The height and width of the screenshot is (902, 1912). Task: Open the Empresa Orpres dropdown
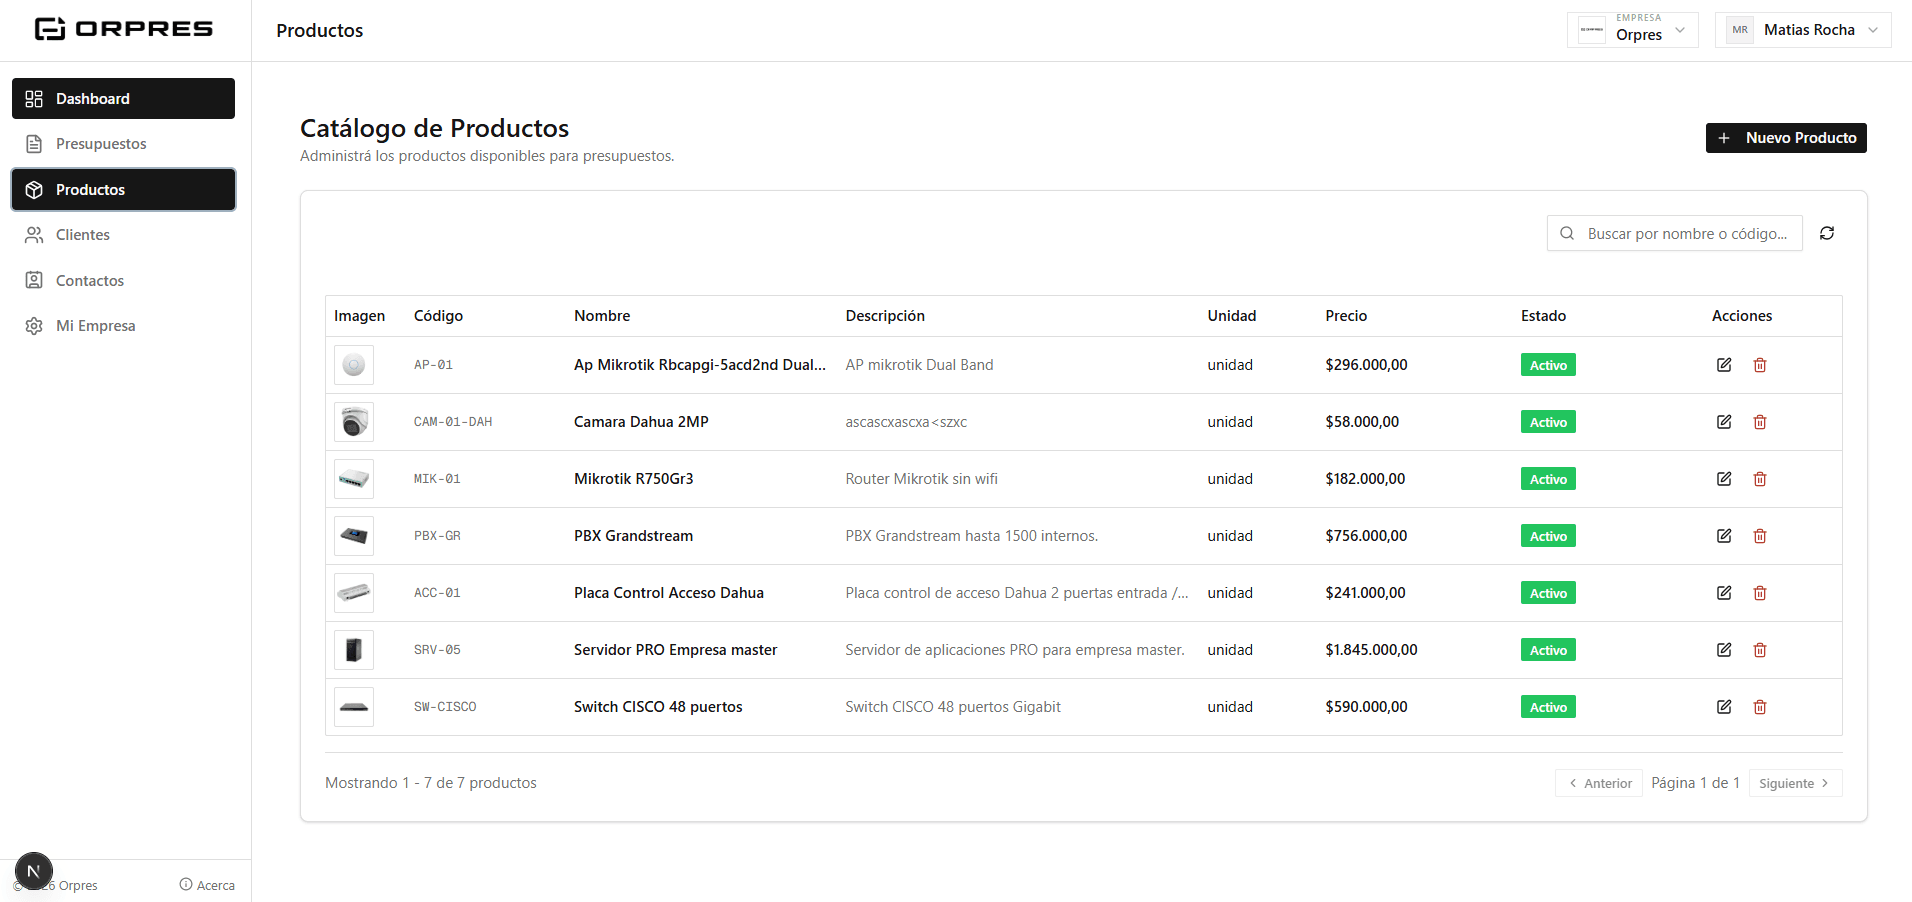pyautogui.click(x=1632, y=30)
